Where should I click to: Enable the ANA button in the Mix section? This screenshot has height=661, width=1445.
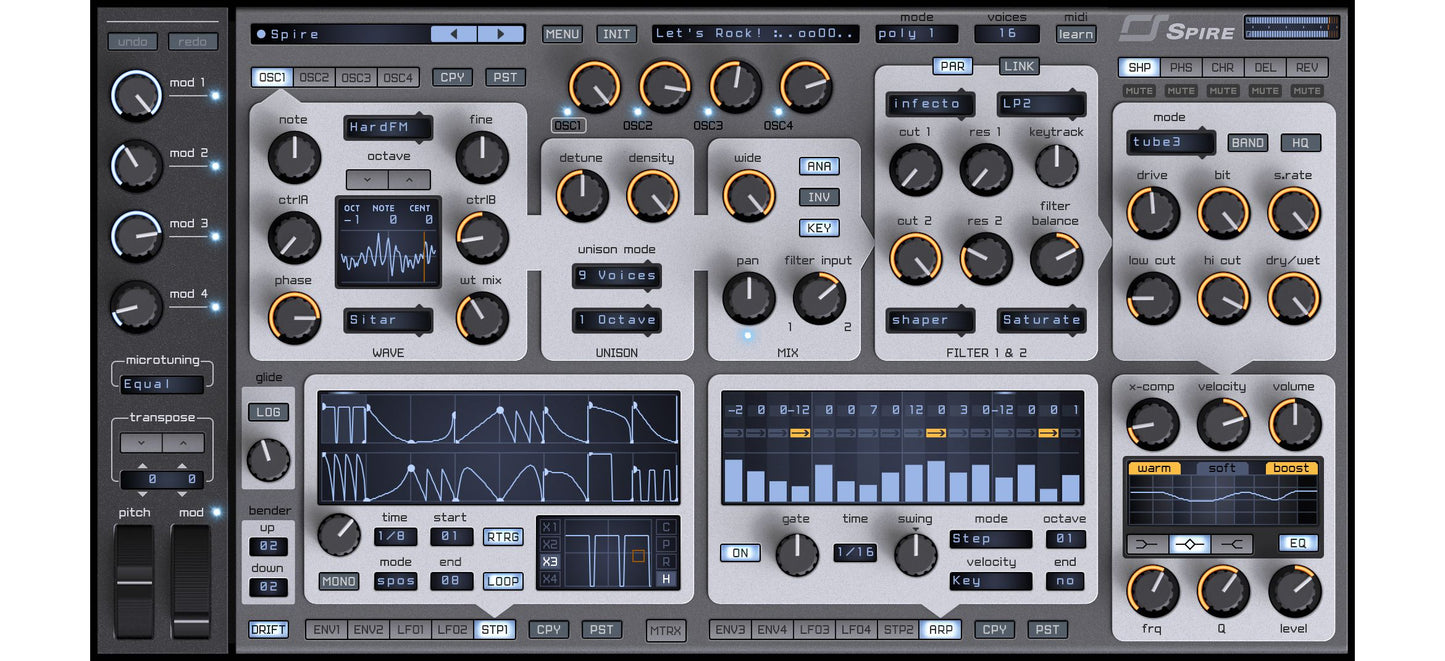click(x=818, y=166)
